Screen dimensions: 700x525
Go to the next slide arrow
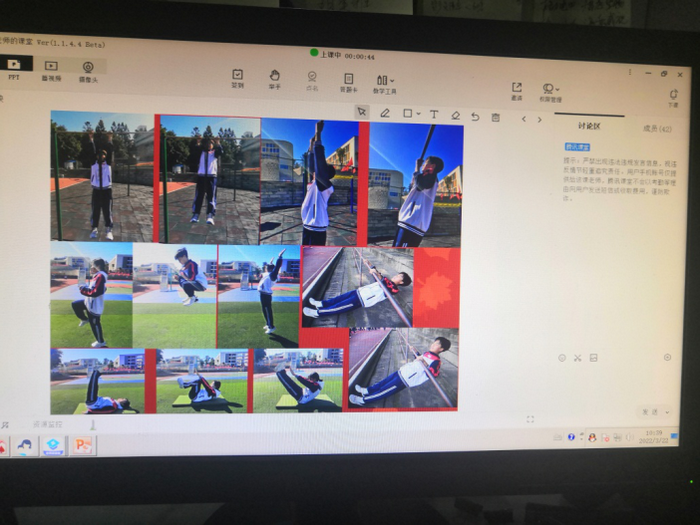(540, 119)
